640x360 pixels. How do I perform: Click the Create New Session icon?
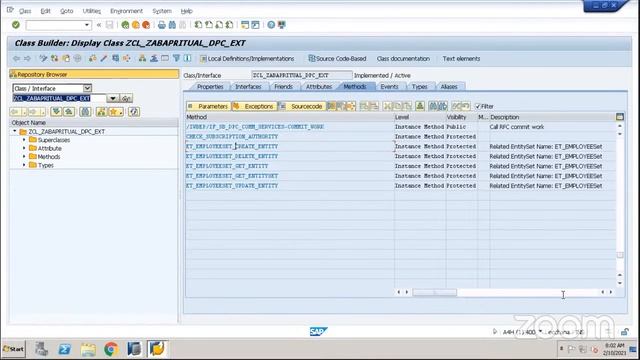pyautogui.click(x=245, y=25)
